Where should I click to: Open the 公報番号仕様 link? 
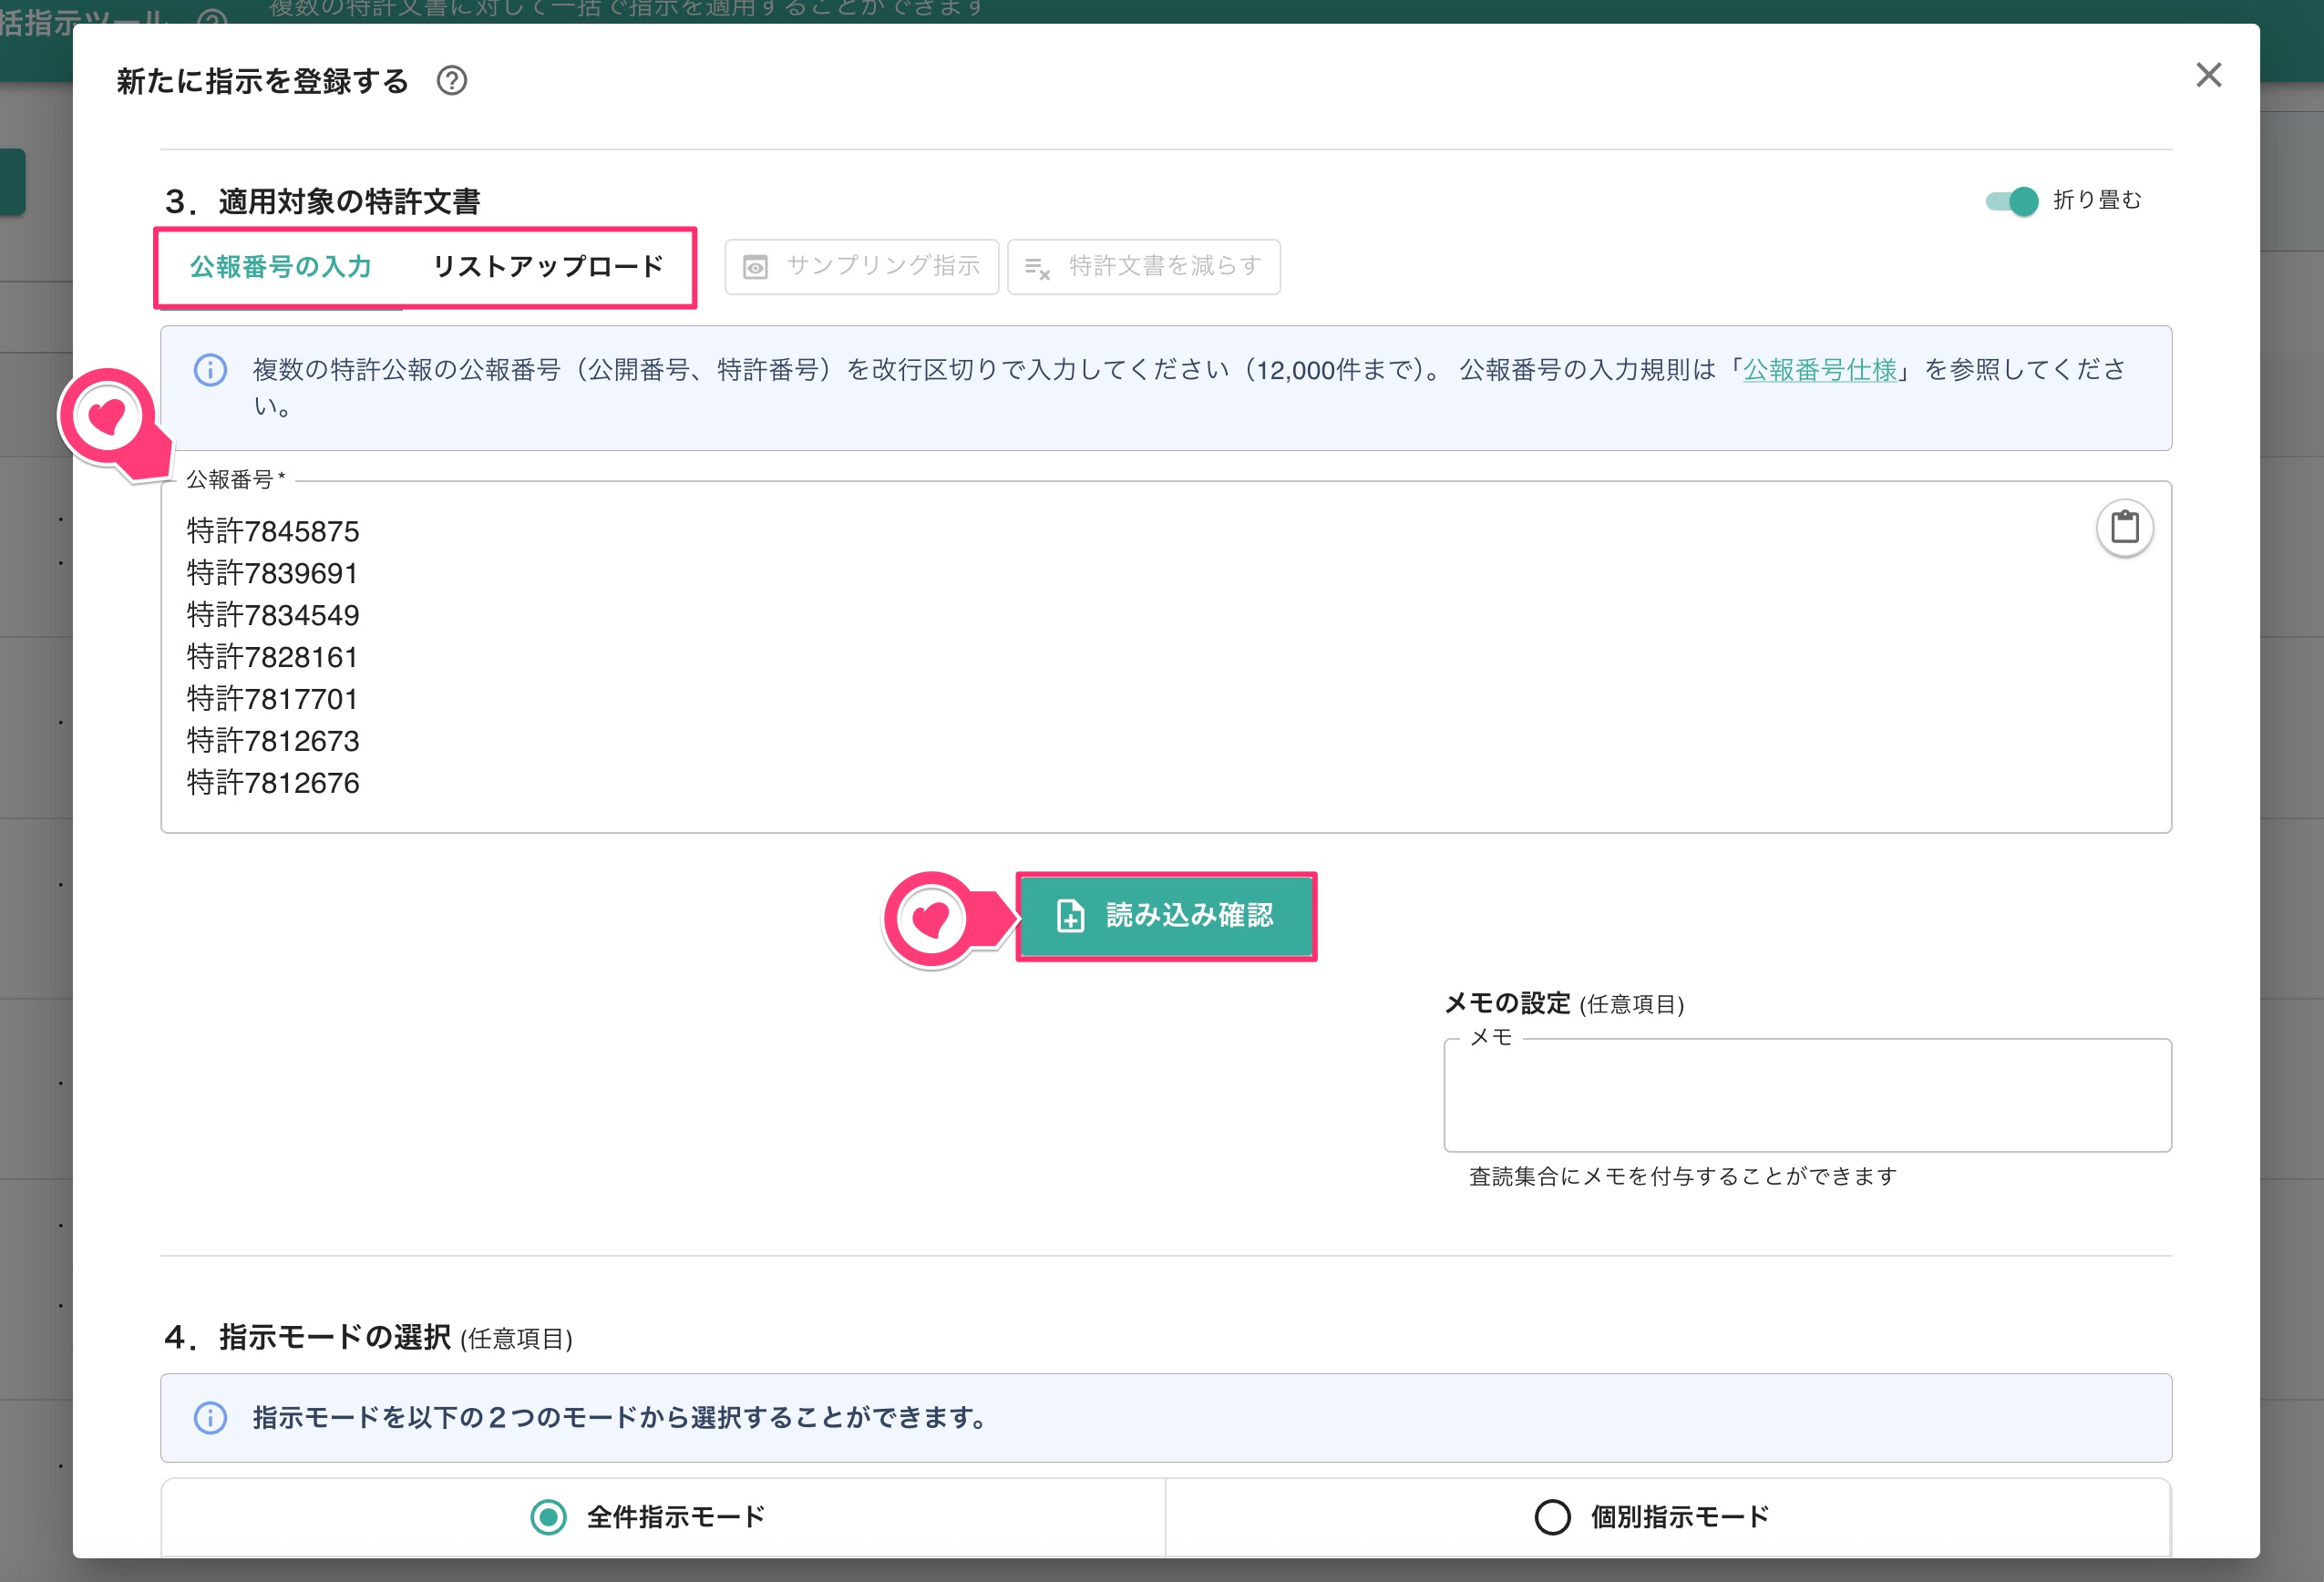click(1819, 370)
